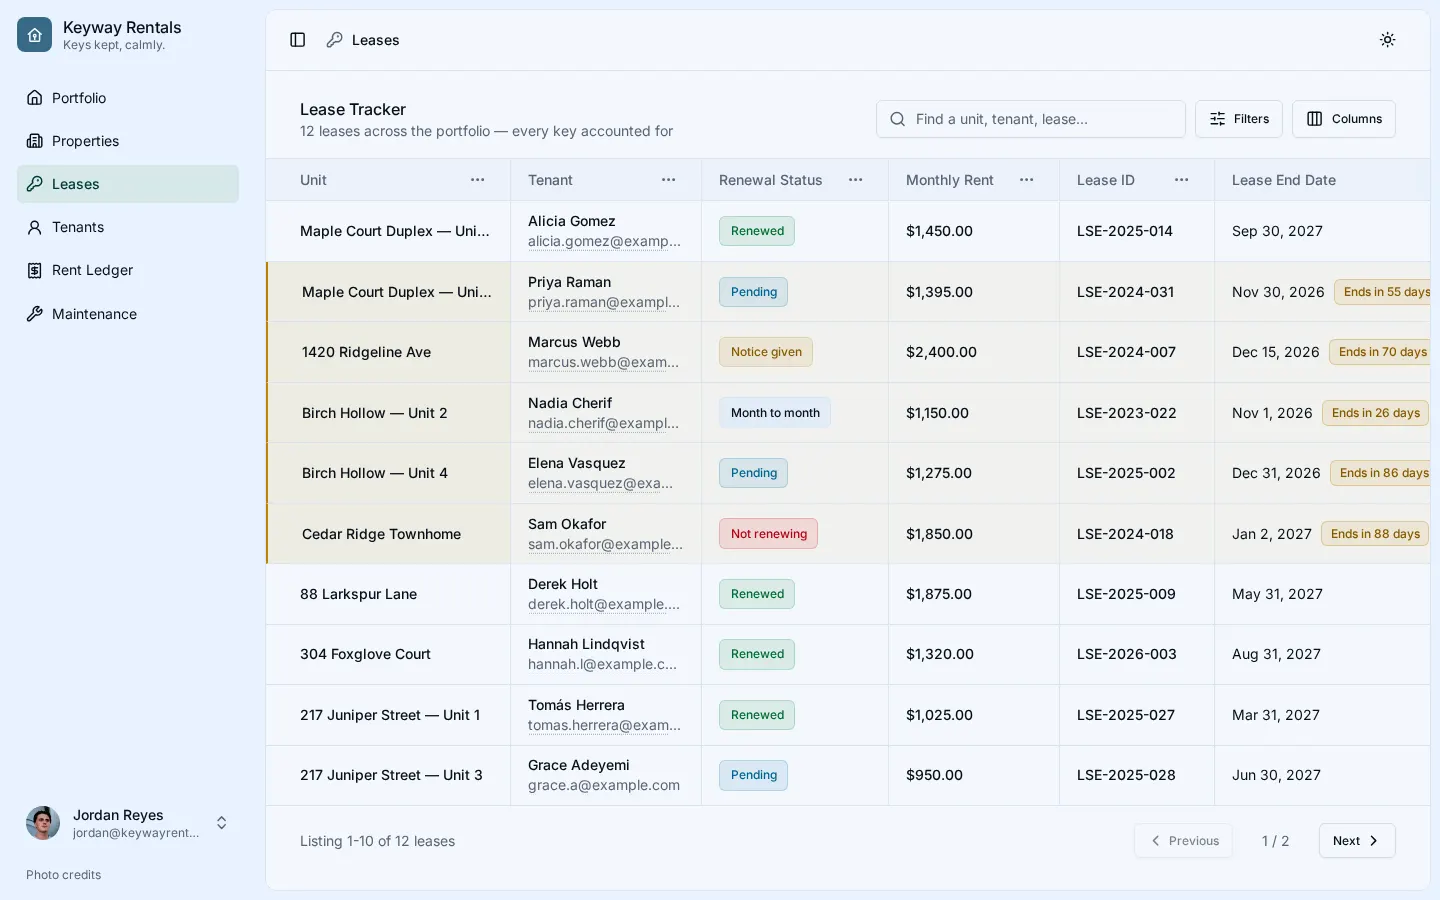
Task: Click the Not renewing status badge
Action: pos(768,534)
